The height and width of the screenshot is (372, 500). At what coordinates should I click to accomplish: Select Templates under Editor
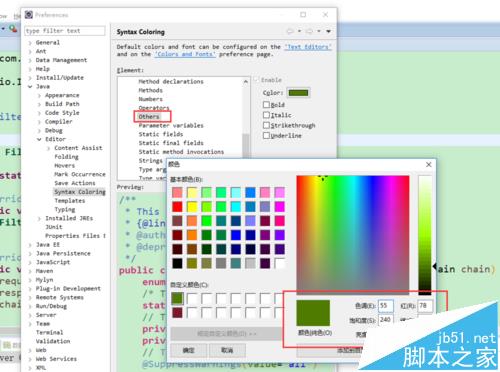coord(70,201)
